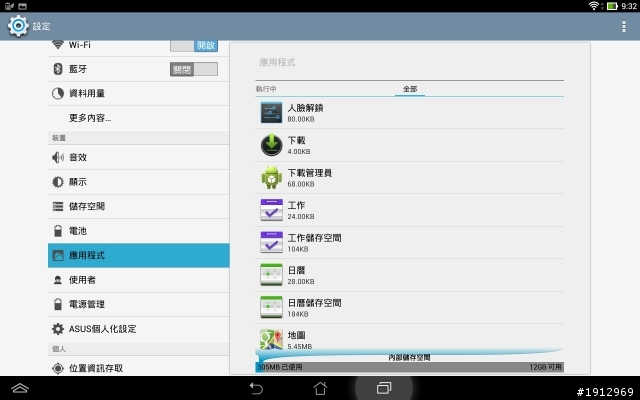
Task: Open 工作儲存空間 app details
Action: pos(410,242)
